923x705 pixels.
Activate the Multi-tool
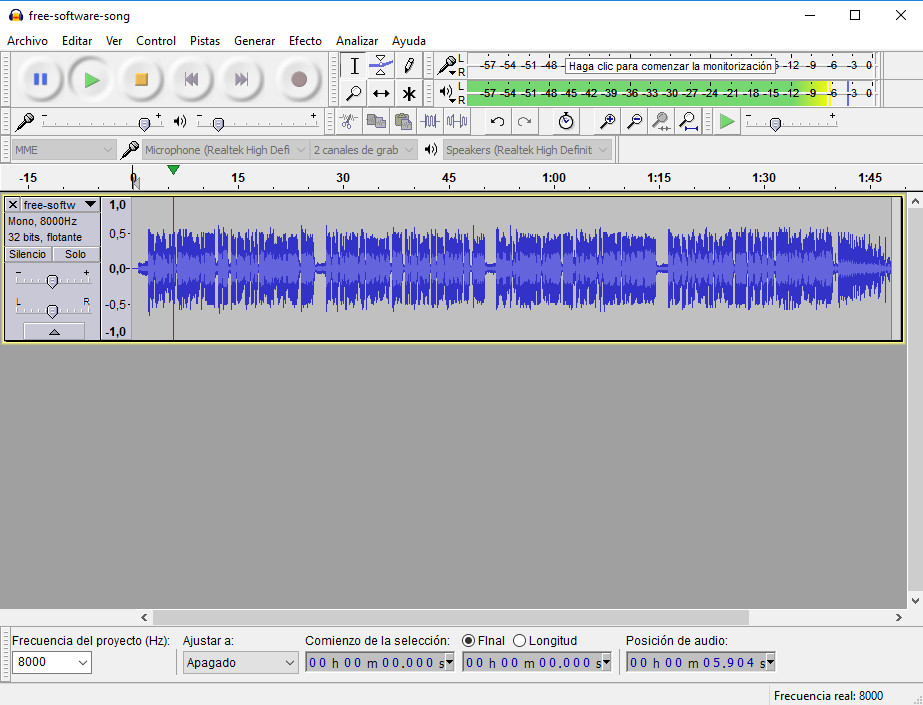pos(410,93)
